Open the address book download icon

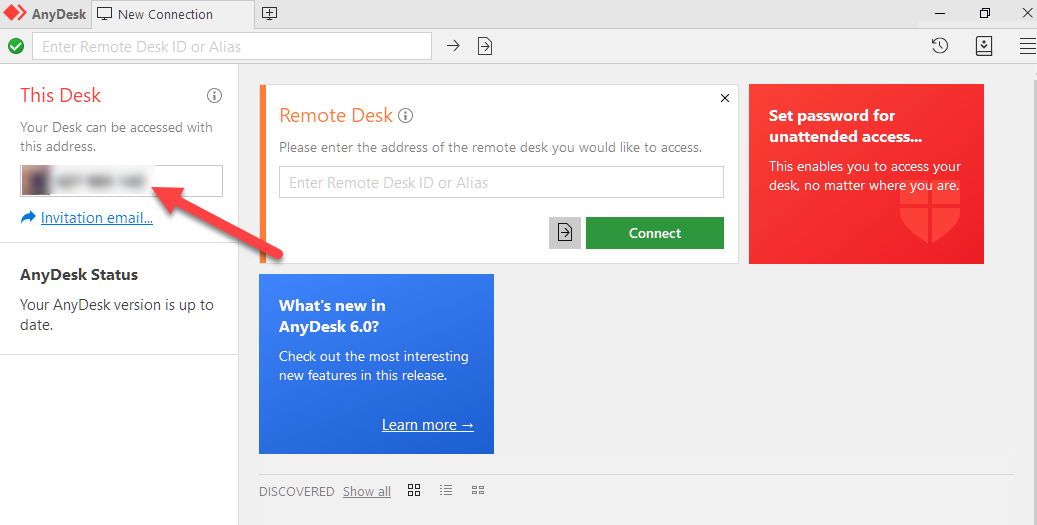[x=984, y=46]
